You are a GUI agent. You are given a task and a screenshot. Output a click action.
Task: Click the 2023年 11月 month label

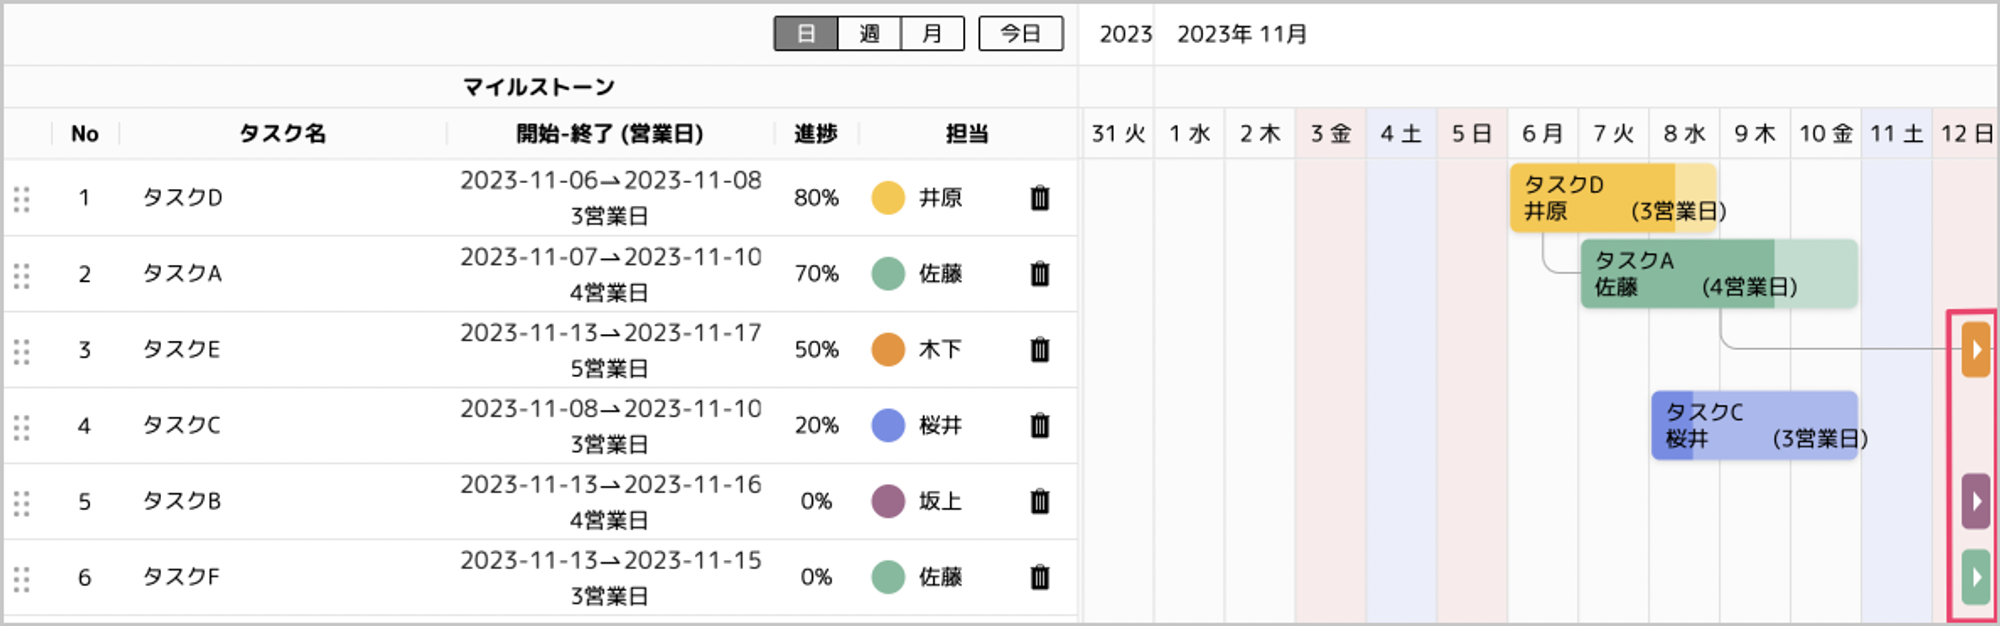point(1242,34)
